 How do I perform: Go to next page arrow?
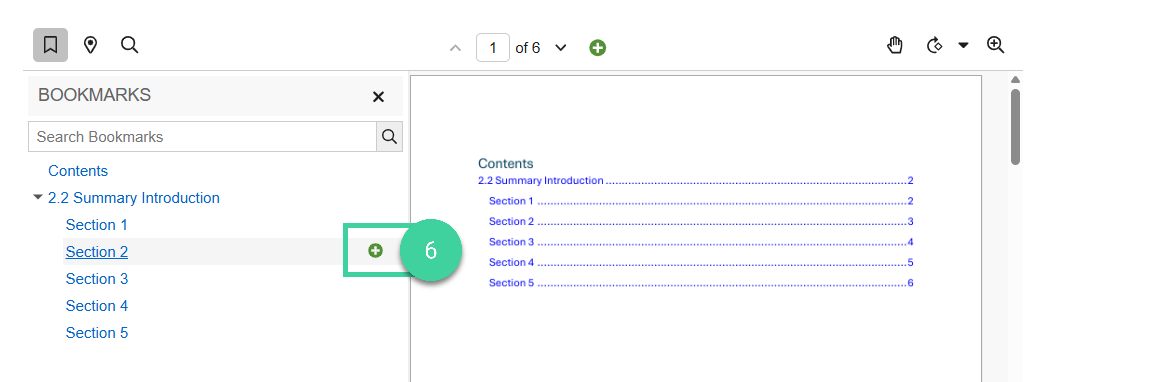point(561,48)
